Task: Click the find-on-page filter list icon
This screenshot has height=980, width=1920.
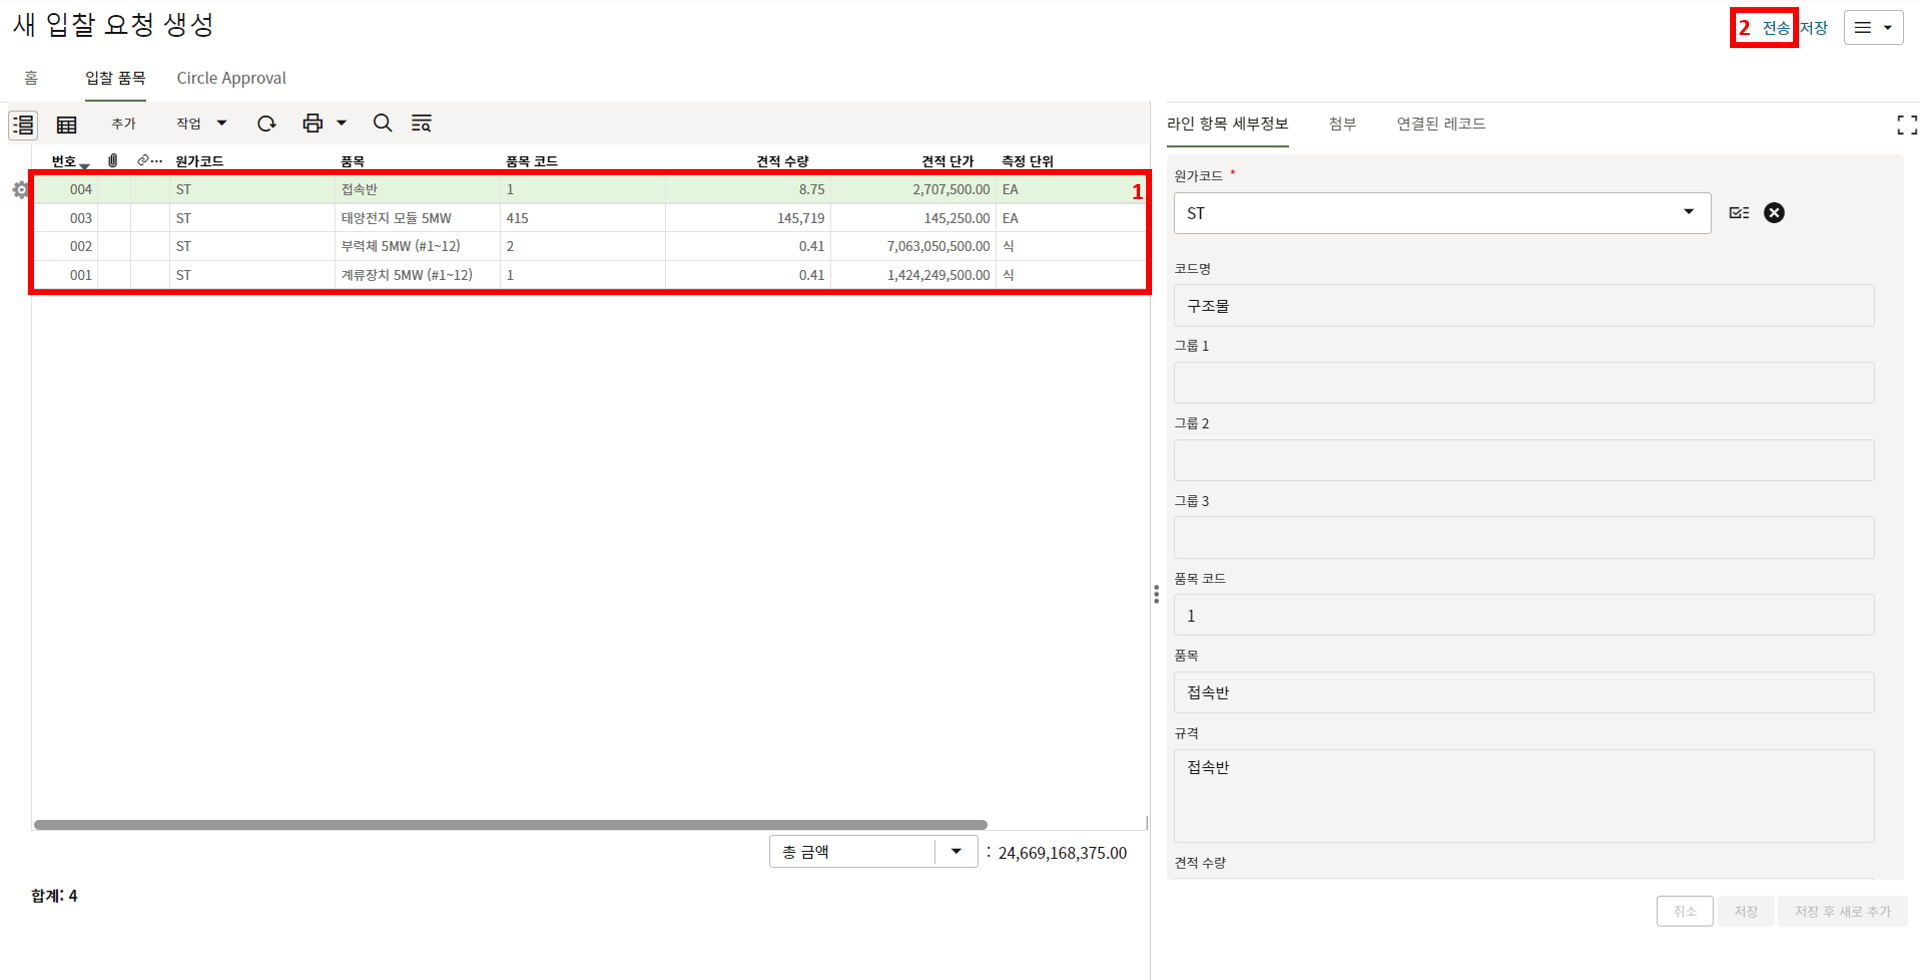Action: (x=421, y=123)
